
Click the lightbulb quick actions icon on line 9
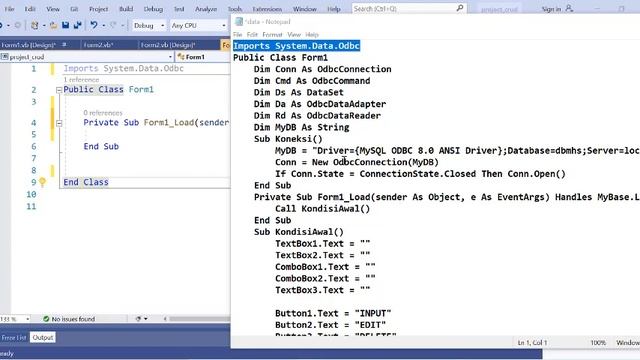(x=42, y=182)
